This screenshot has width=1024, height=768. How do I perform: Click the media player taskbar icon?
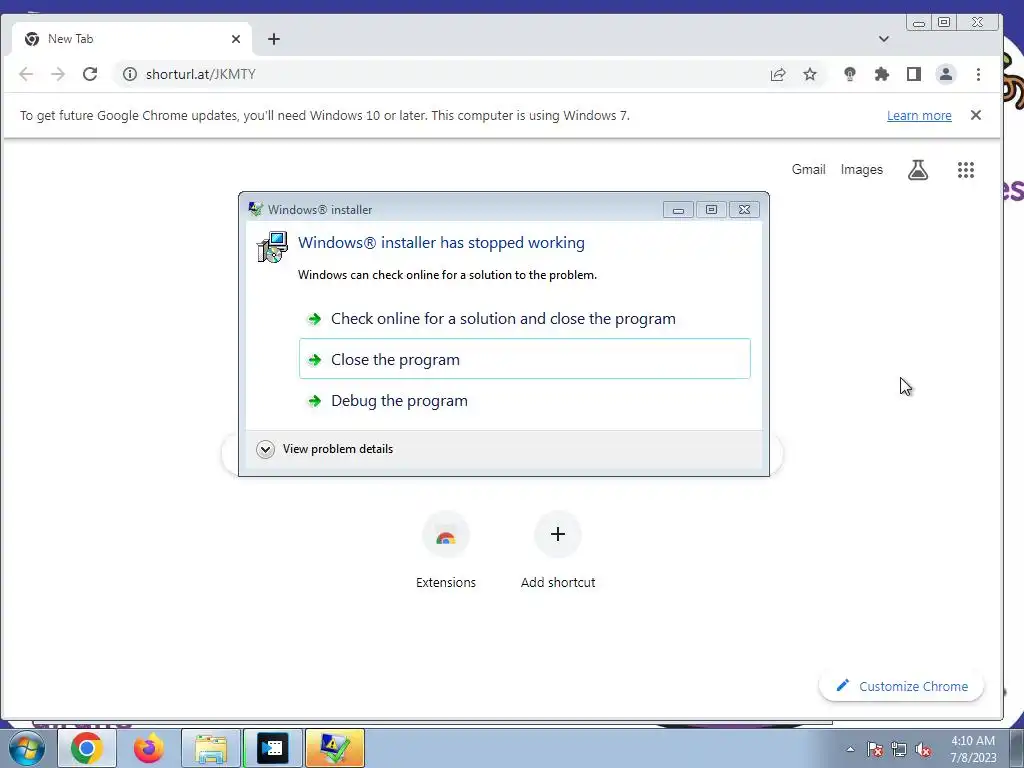[x=273, y=748]
